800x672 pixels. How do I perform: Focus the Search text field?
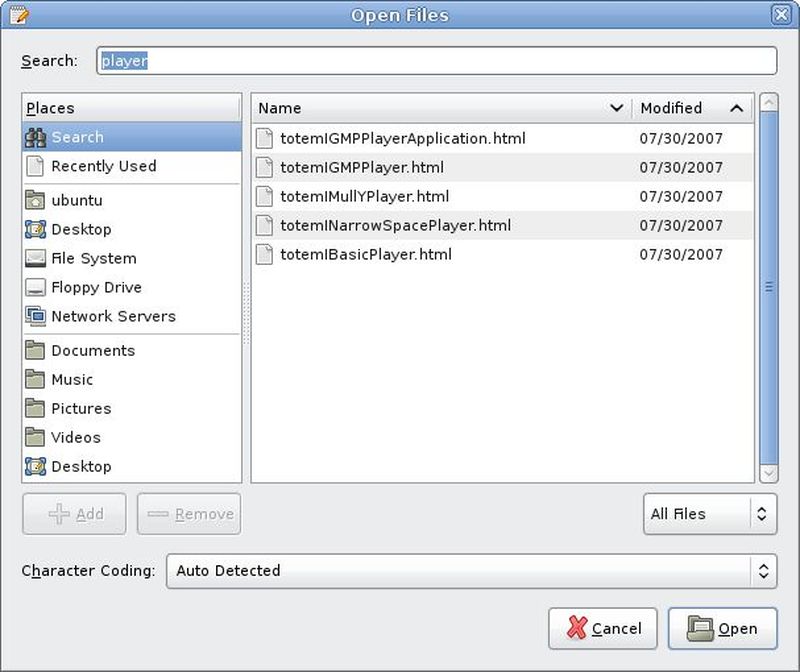436,61
